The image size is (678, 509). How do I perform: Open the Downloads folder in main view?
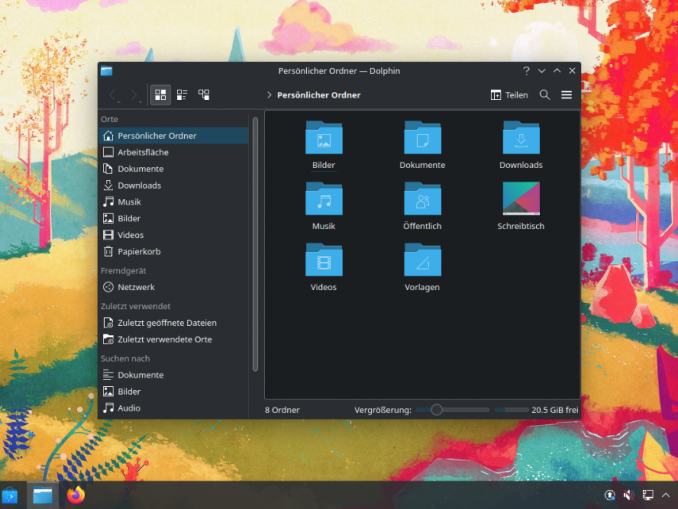tap(521, 139)
